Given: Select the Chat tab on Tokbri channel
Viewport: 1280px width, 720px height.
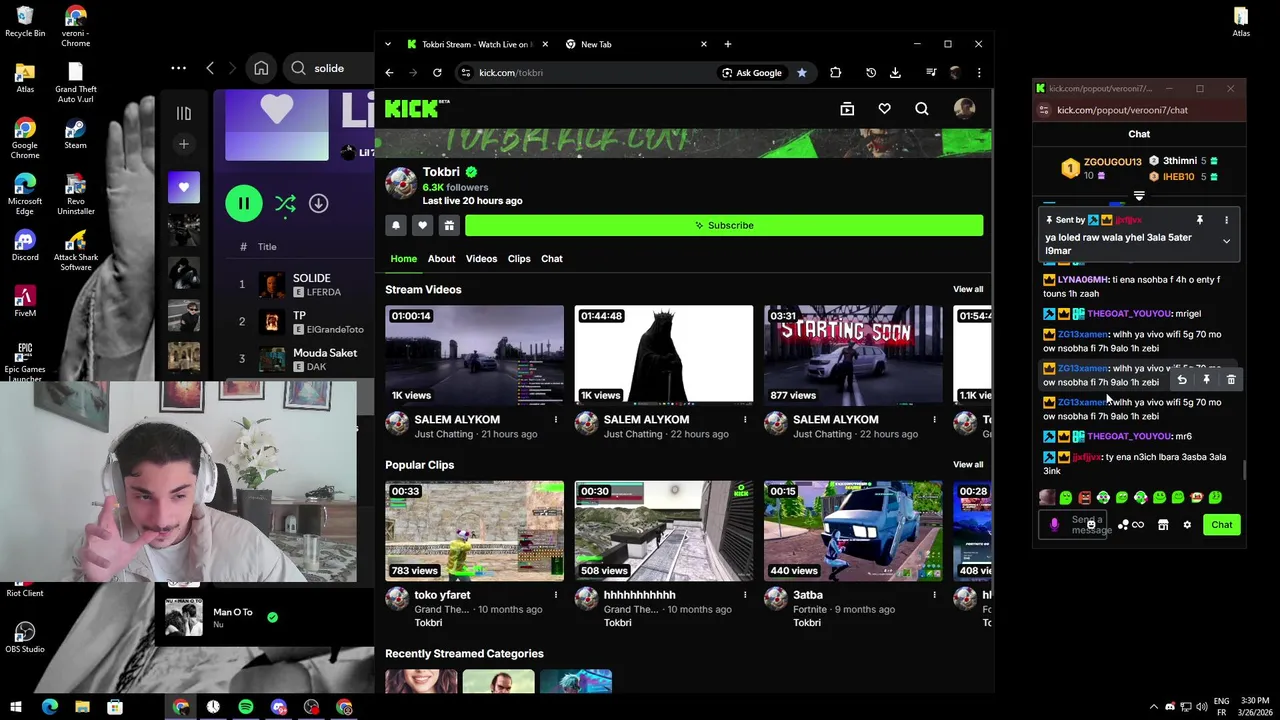Looking at the screenshot, I should click(x=552, y=258).
